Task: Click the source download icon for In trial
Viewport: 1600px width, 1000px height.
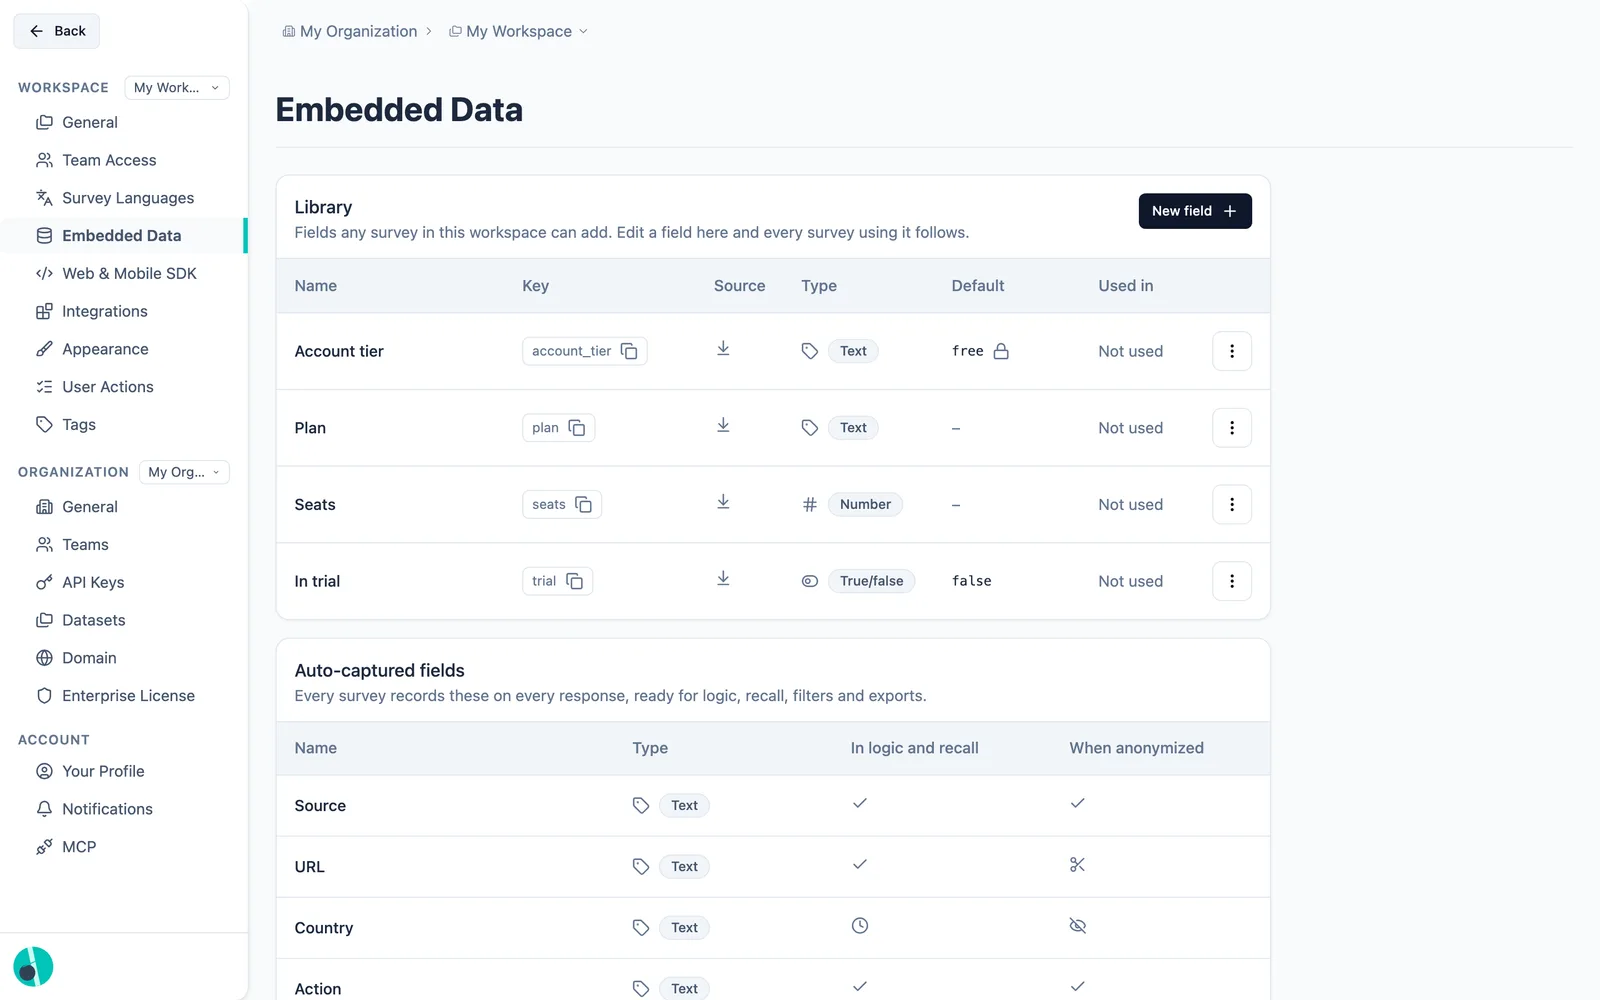Action: point(723,579)
